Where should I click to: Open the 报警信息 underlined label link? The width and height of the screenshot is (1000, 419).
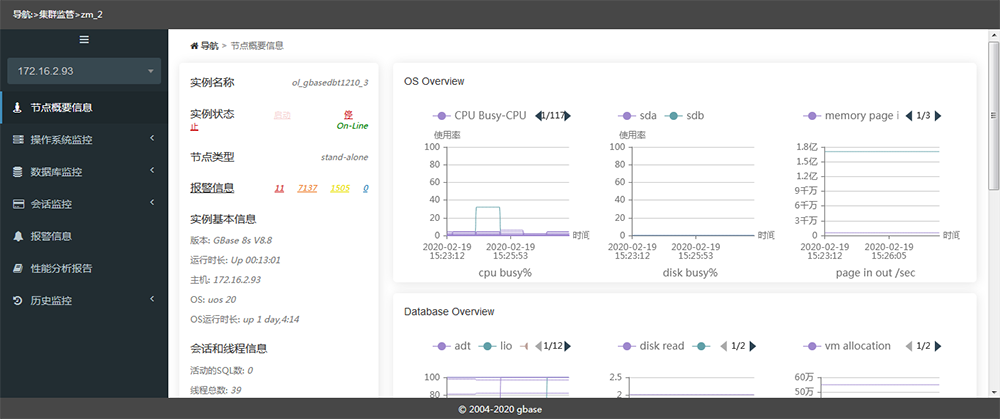tap(212, 188)
